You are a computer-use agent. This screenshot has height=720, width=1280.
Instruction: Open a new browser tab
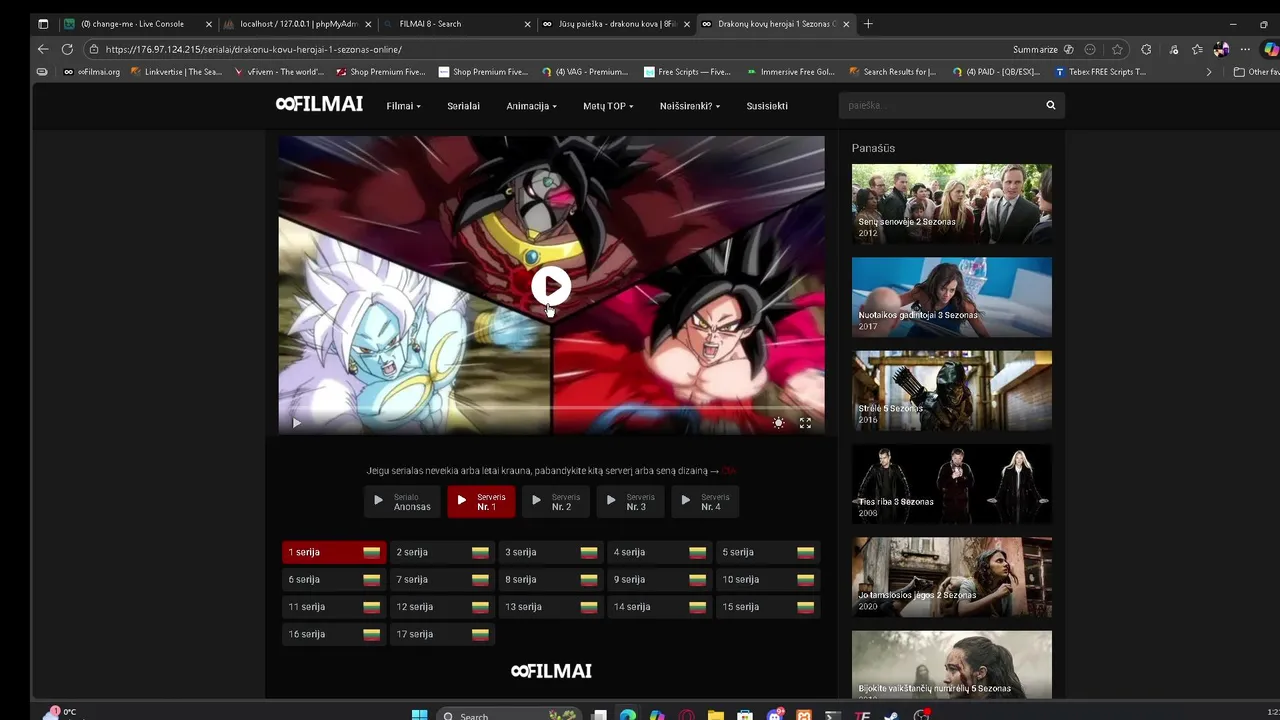tap(868, 24)
